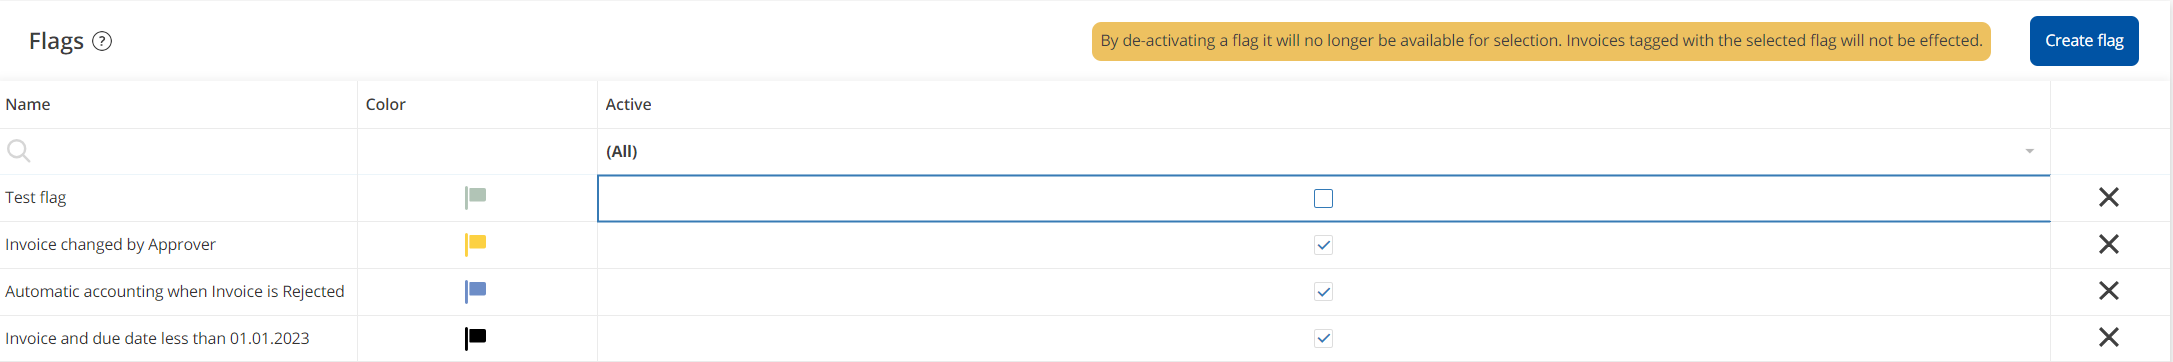Expand the Active filter dropdown arrow
This screenshot has height=362, width=2173.
(2029, 152)
